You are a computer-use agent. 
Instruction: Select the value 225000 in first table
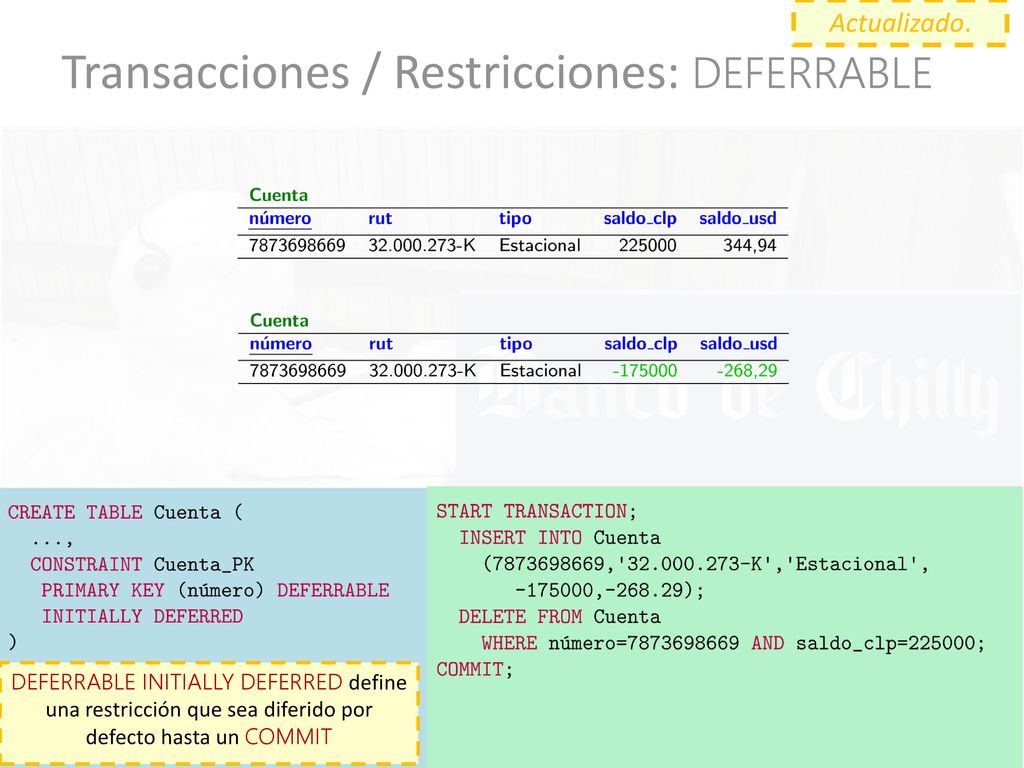pos(647,246)
